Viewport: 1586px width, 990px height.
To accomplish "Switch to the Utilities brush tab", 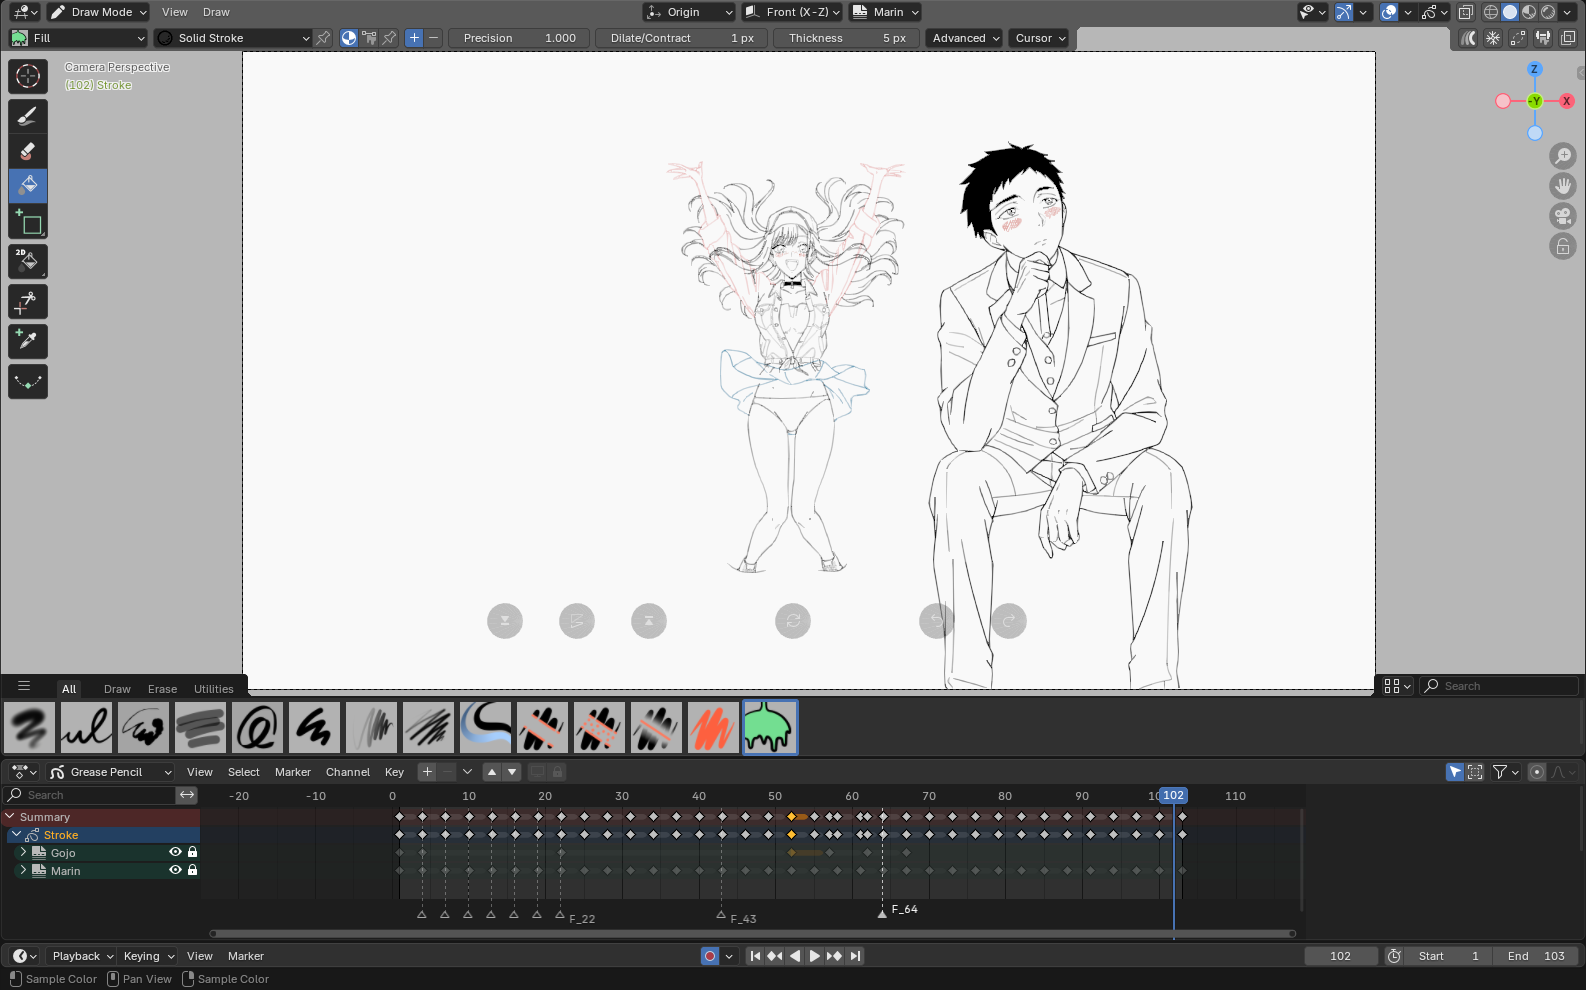I will (214, 689).
